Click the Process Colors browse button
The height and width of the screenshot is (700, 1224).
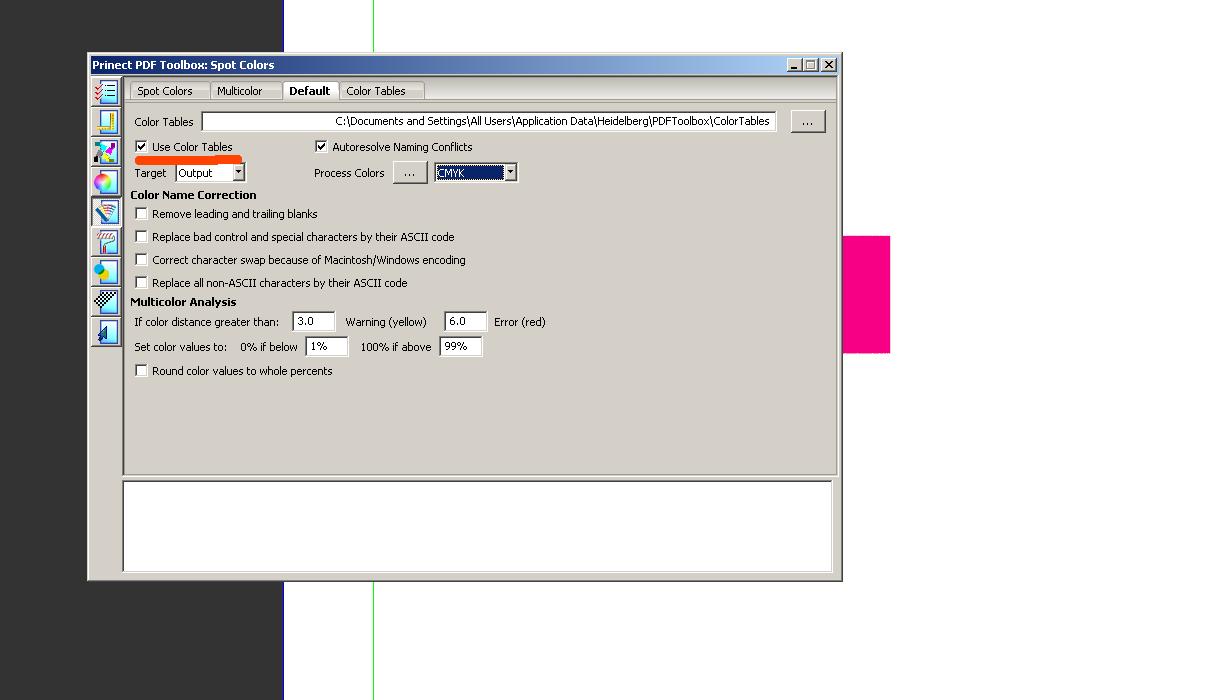(409, 173)
